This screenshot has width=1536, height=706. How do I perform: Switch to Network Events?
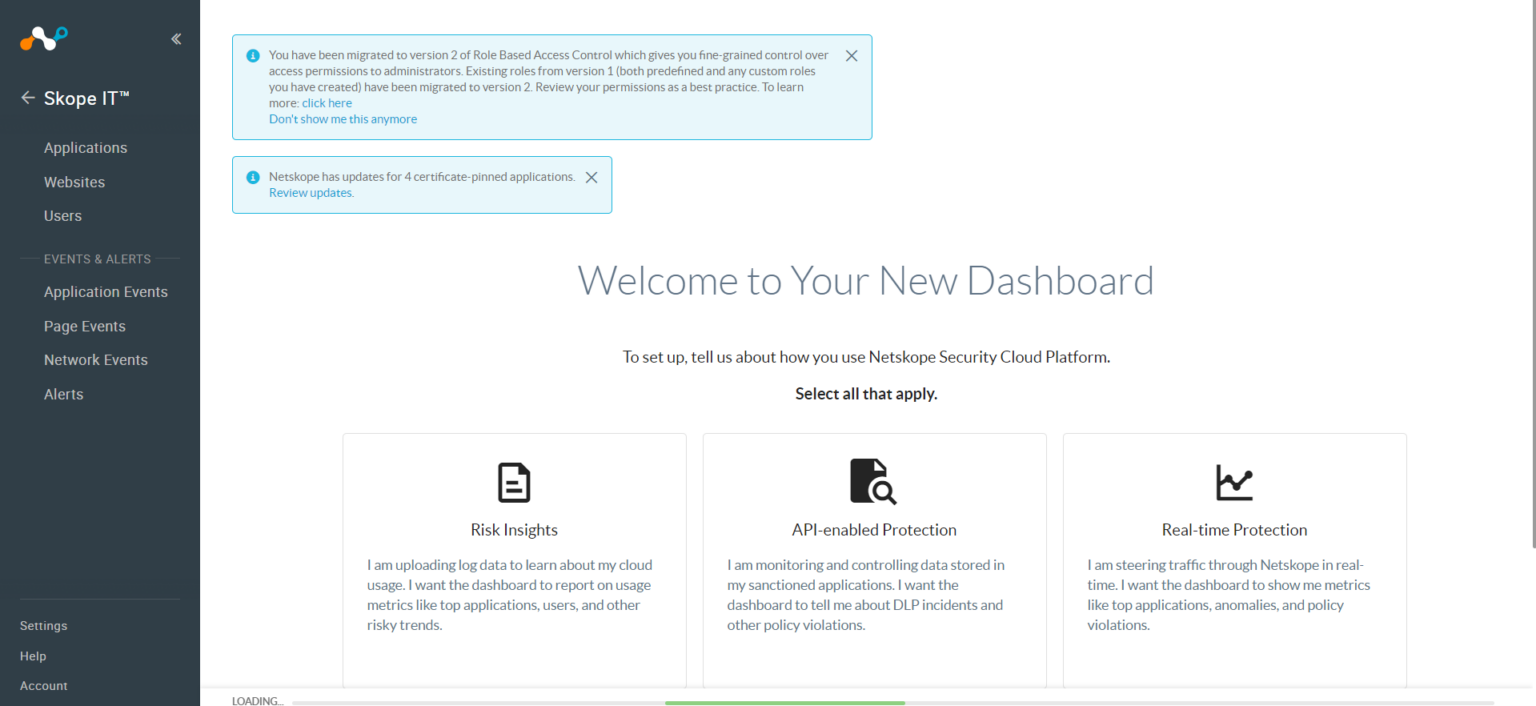click(95, 360)
